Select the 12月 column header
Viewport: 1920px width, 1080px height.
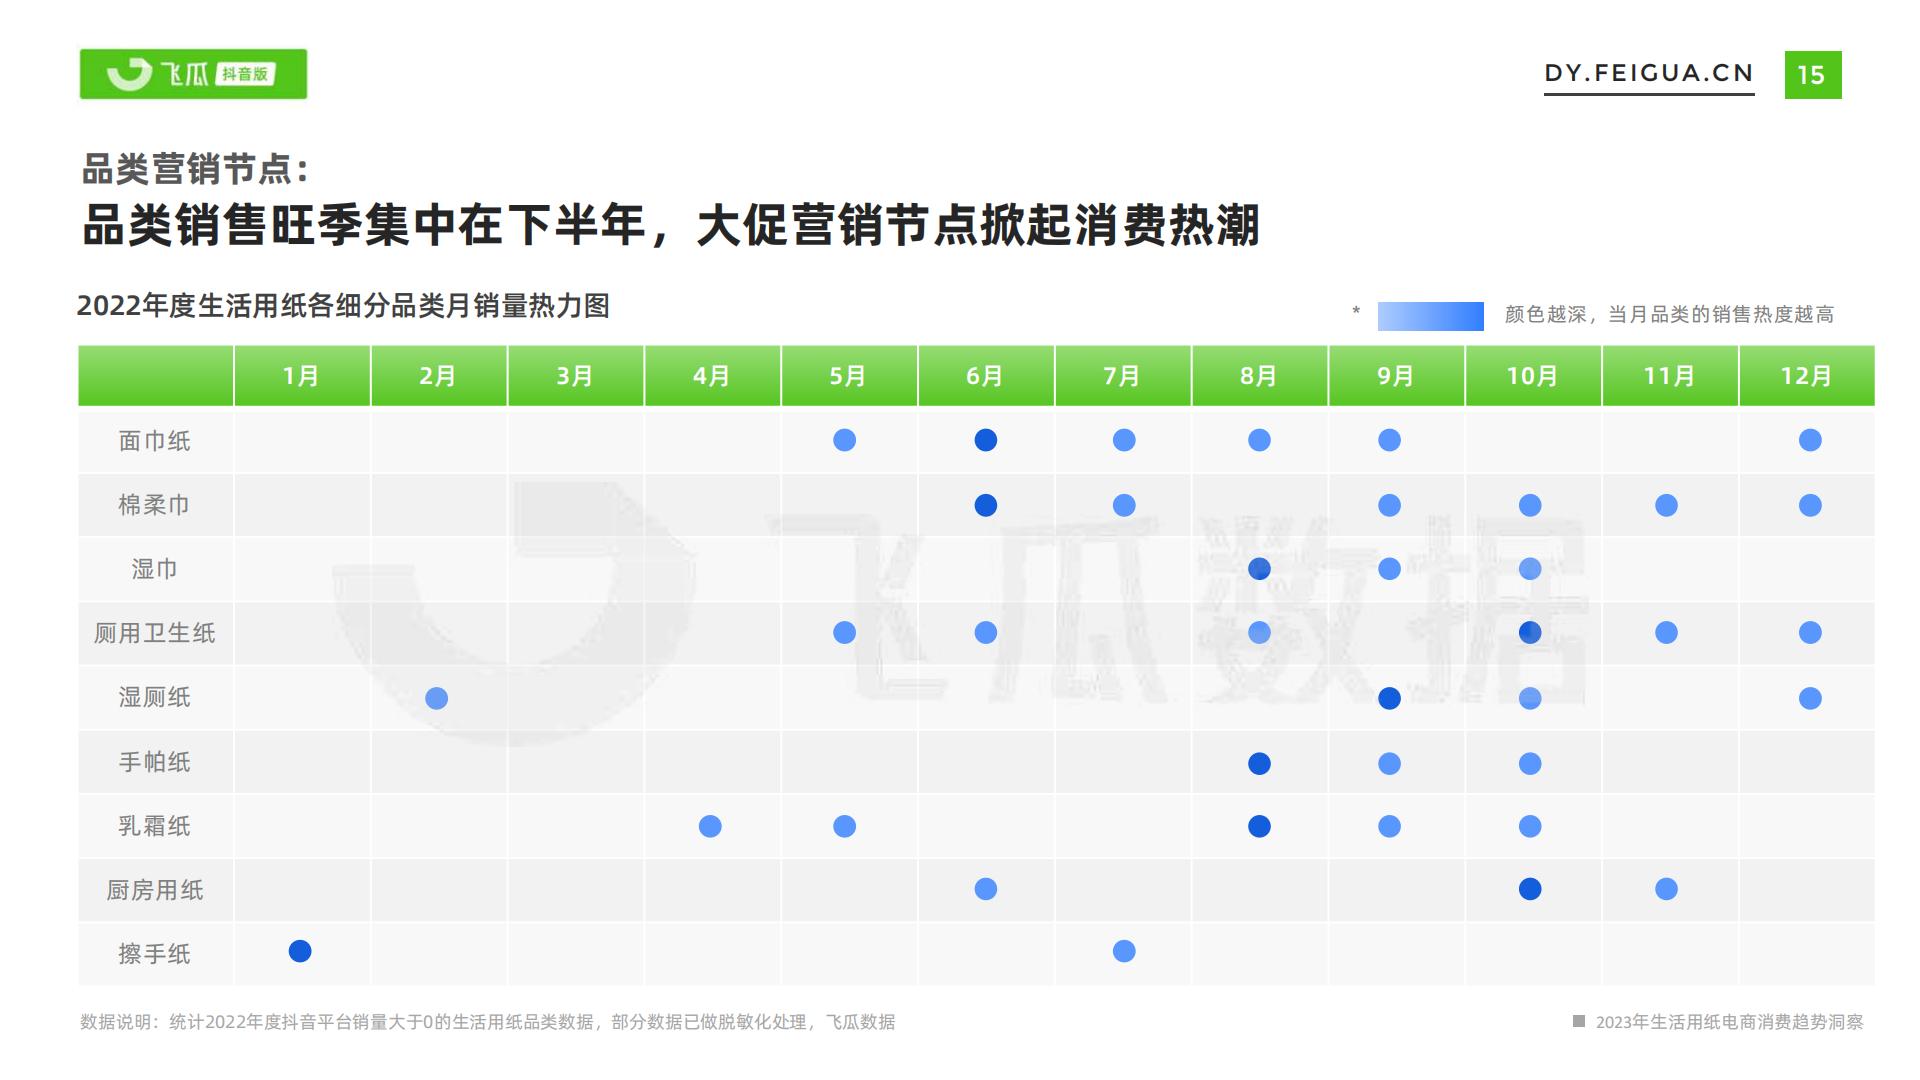(1807, 376)
